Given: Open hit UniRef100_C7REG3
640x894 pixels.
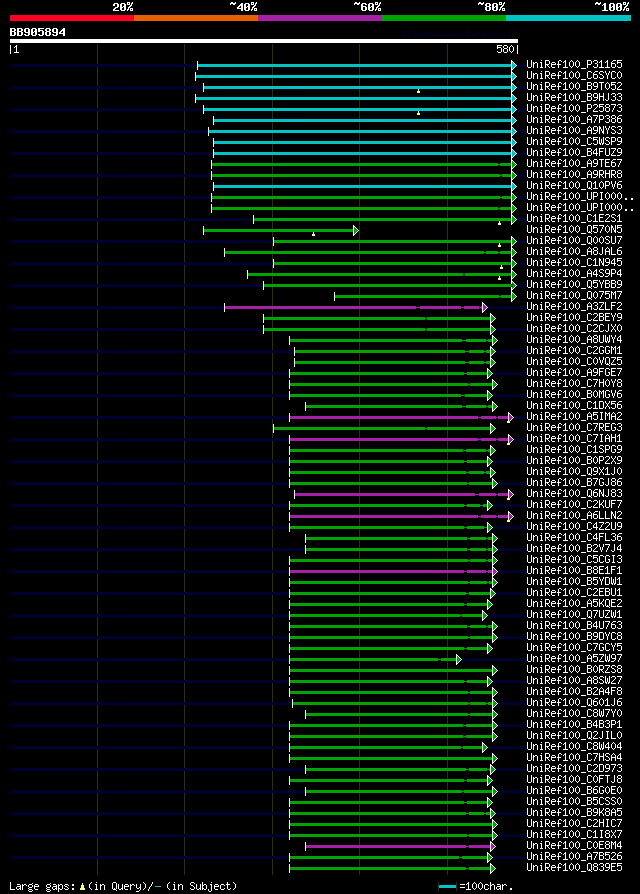Looking at the screenshot, I should [574, 428].
